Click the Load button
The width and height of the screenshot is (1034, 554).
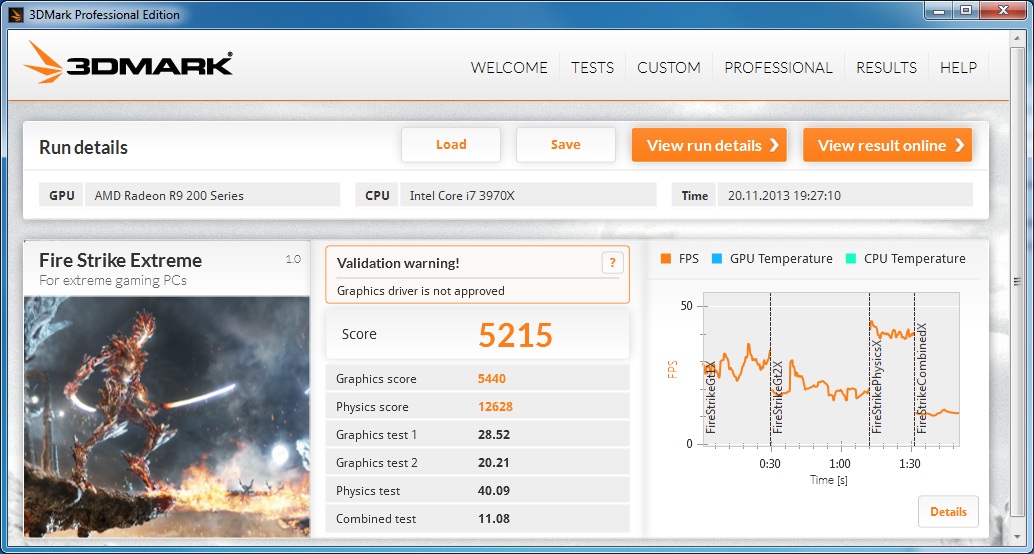click(x=451, y=145)
